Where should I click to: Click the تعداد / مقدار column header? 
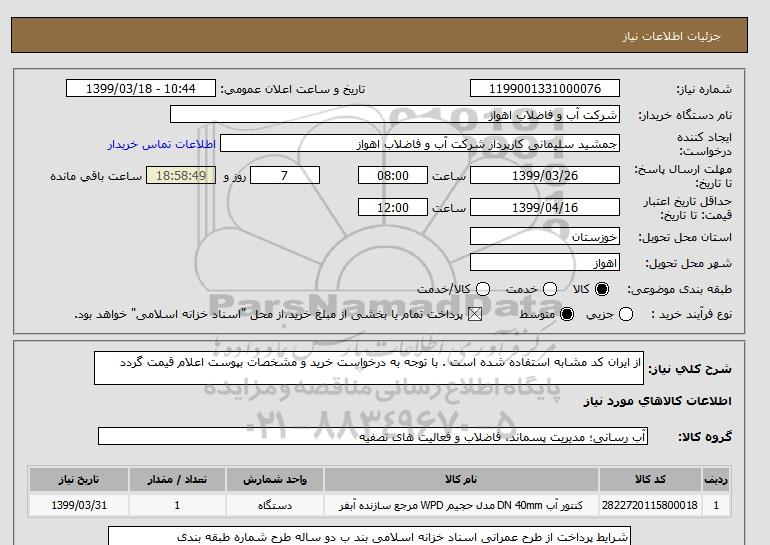click(x=177, y=479)
